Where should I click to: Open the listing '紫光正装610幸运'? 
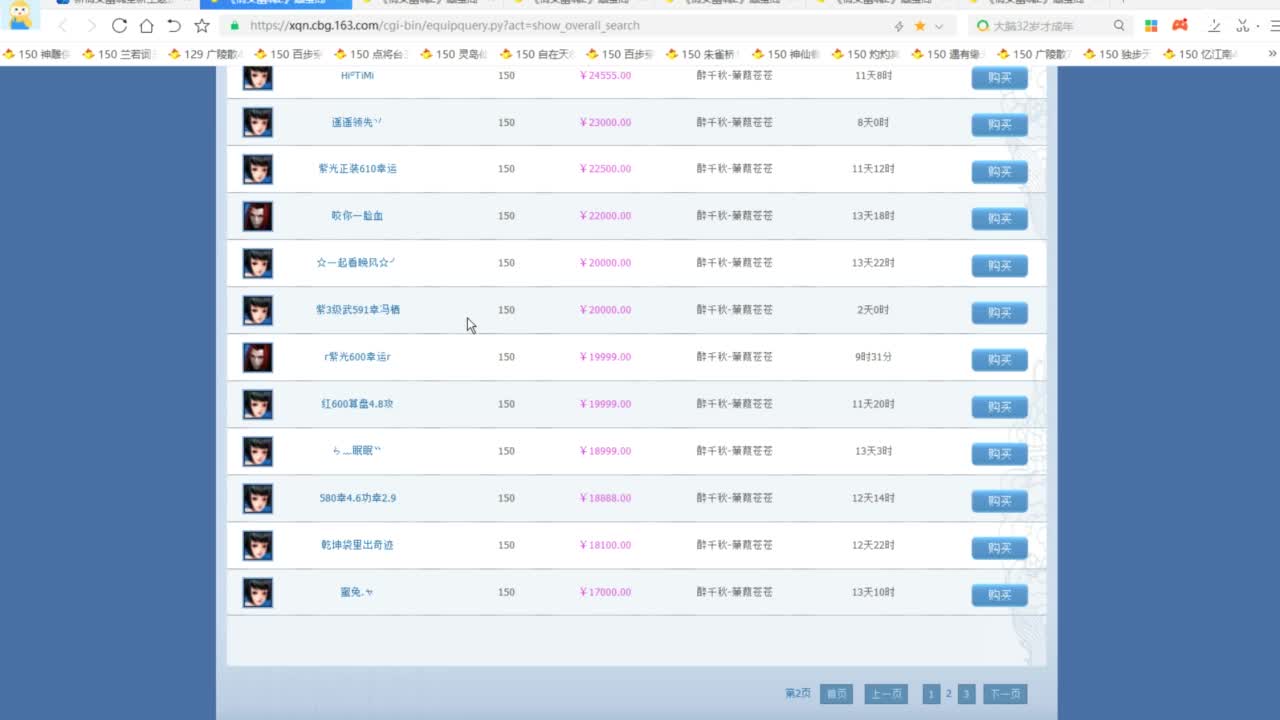[357, 169]
